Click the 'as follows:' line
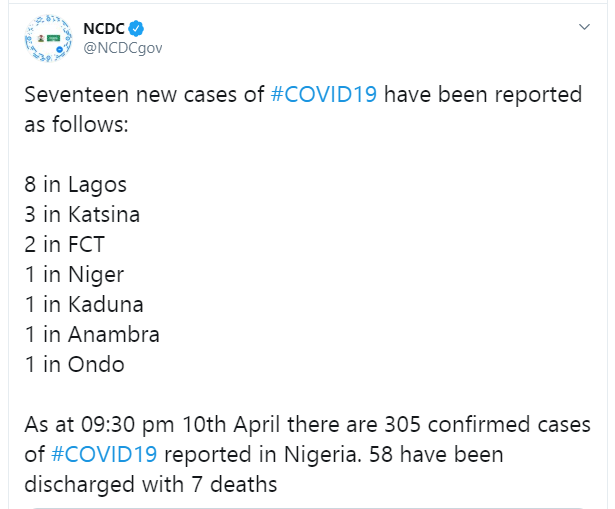 tap(76, 125)
